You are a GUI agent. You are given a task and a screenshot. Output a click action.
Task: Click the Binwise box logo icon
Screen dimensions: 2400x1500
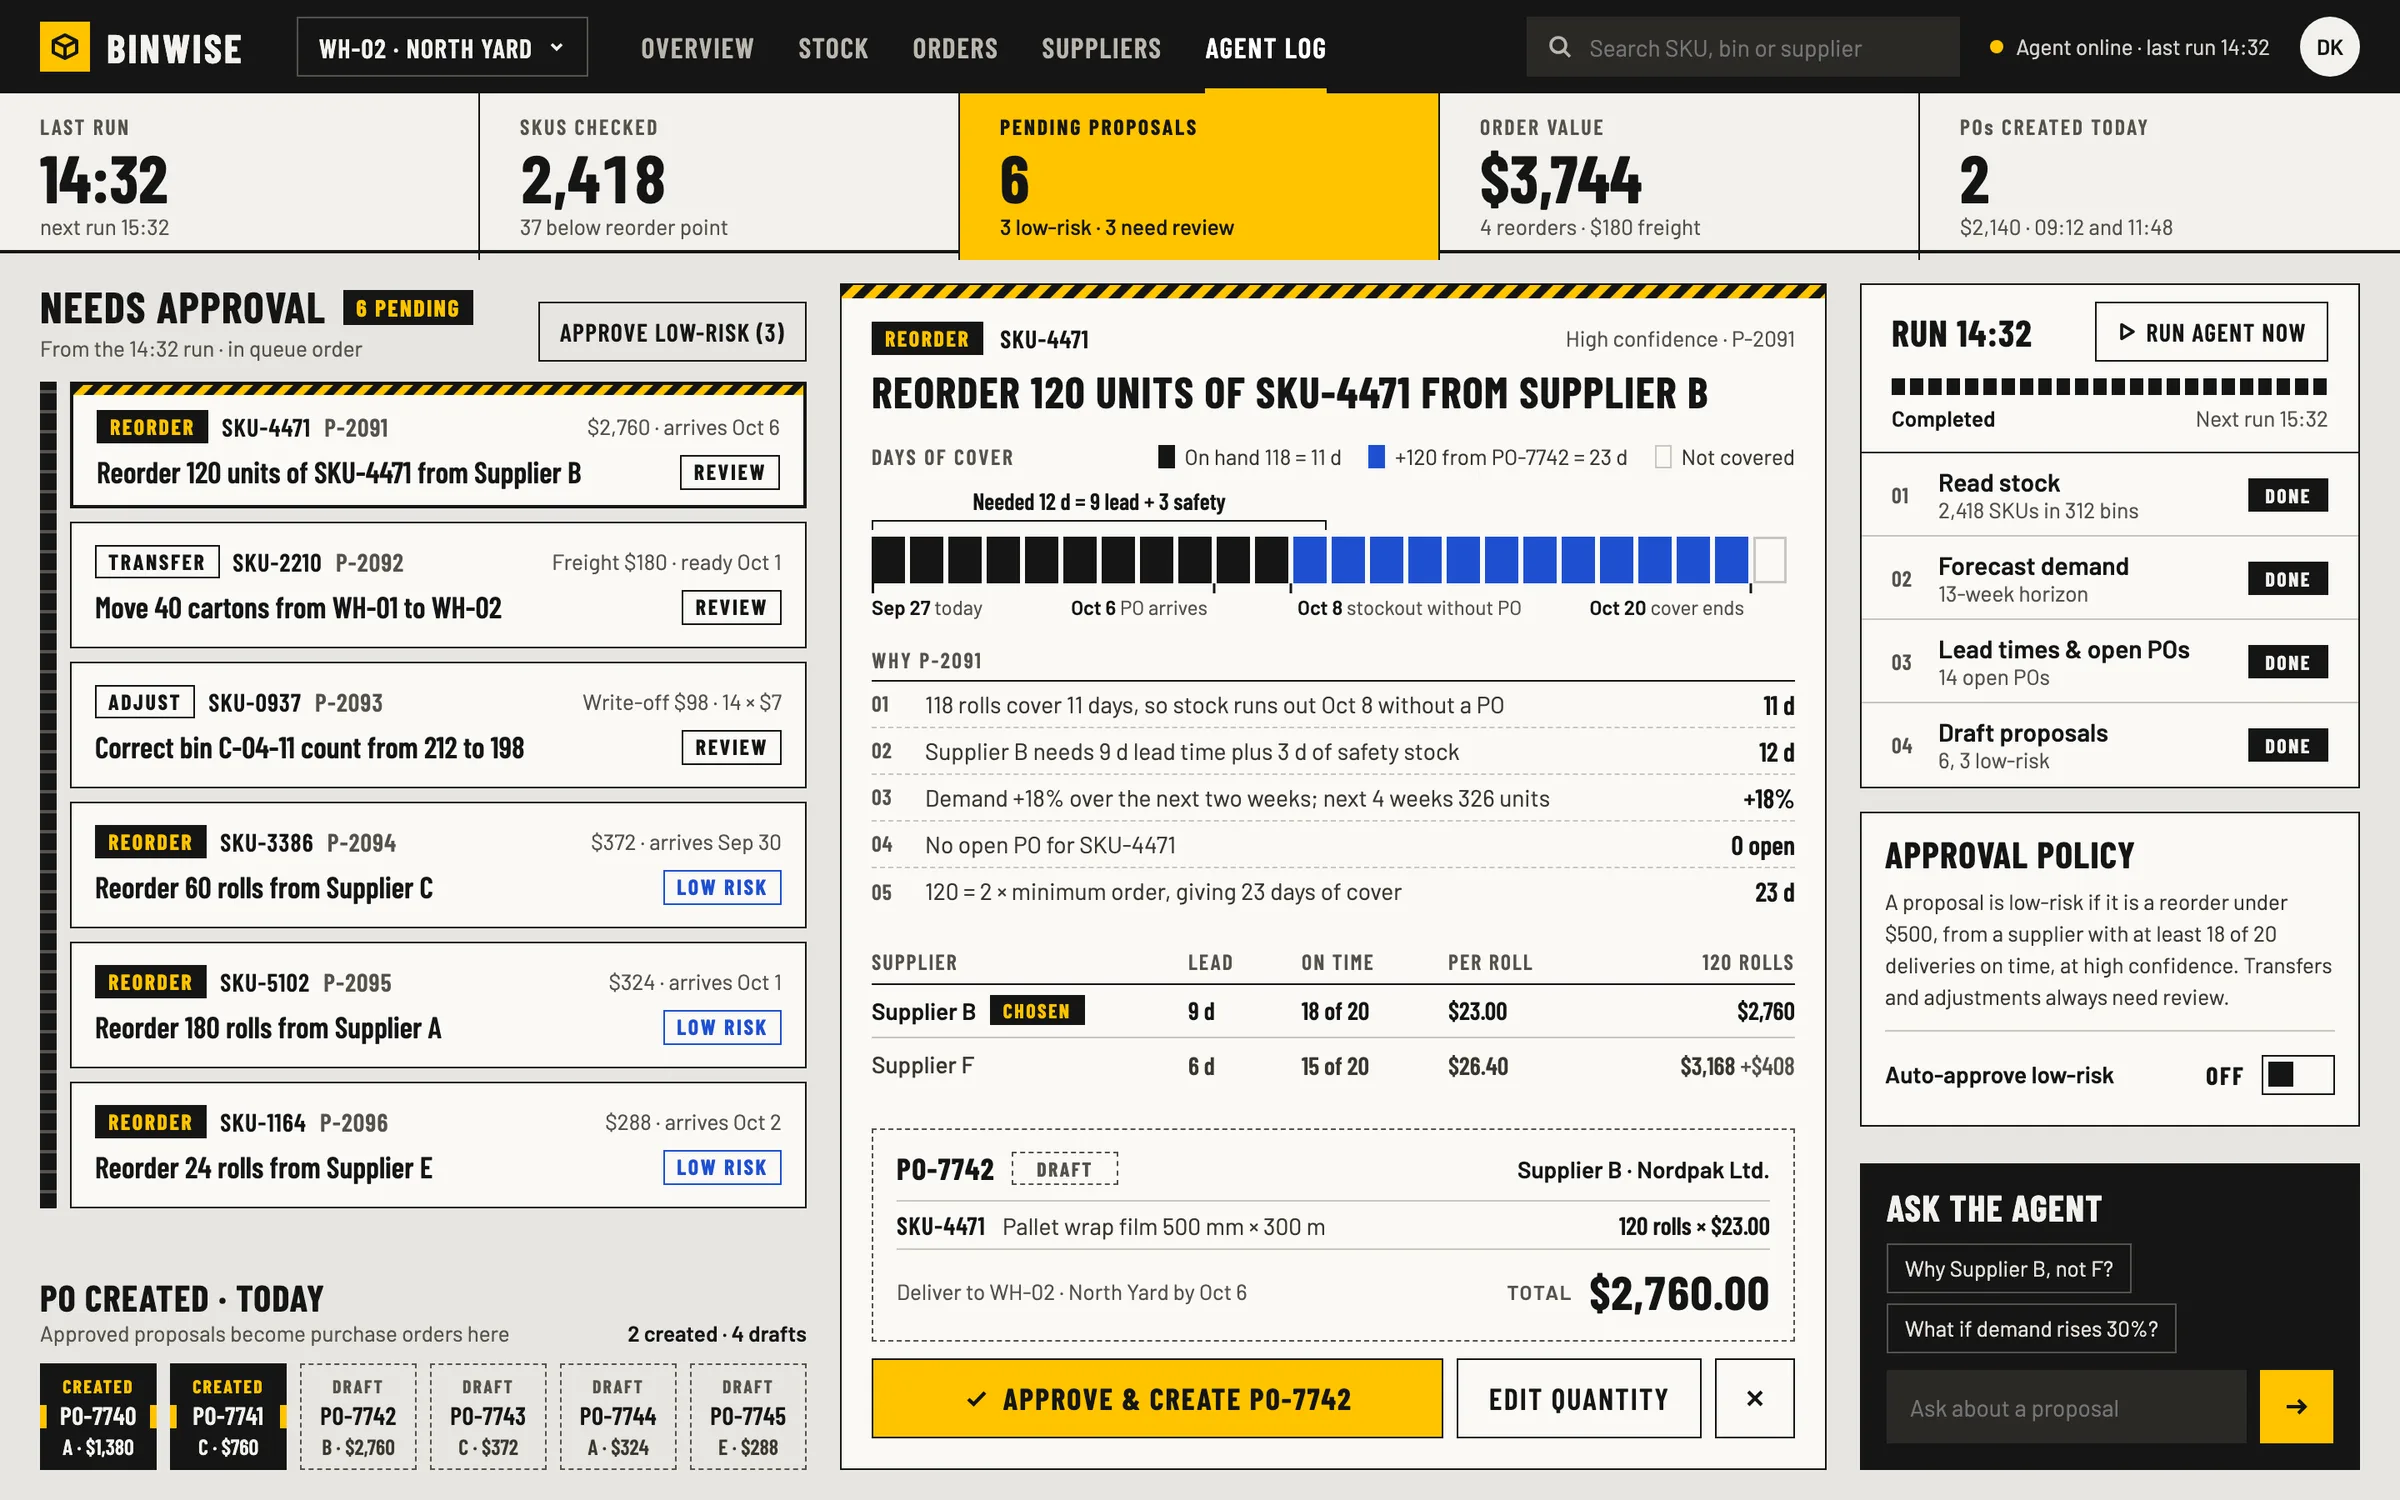(65, 47)
